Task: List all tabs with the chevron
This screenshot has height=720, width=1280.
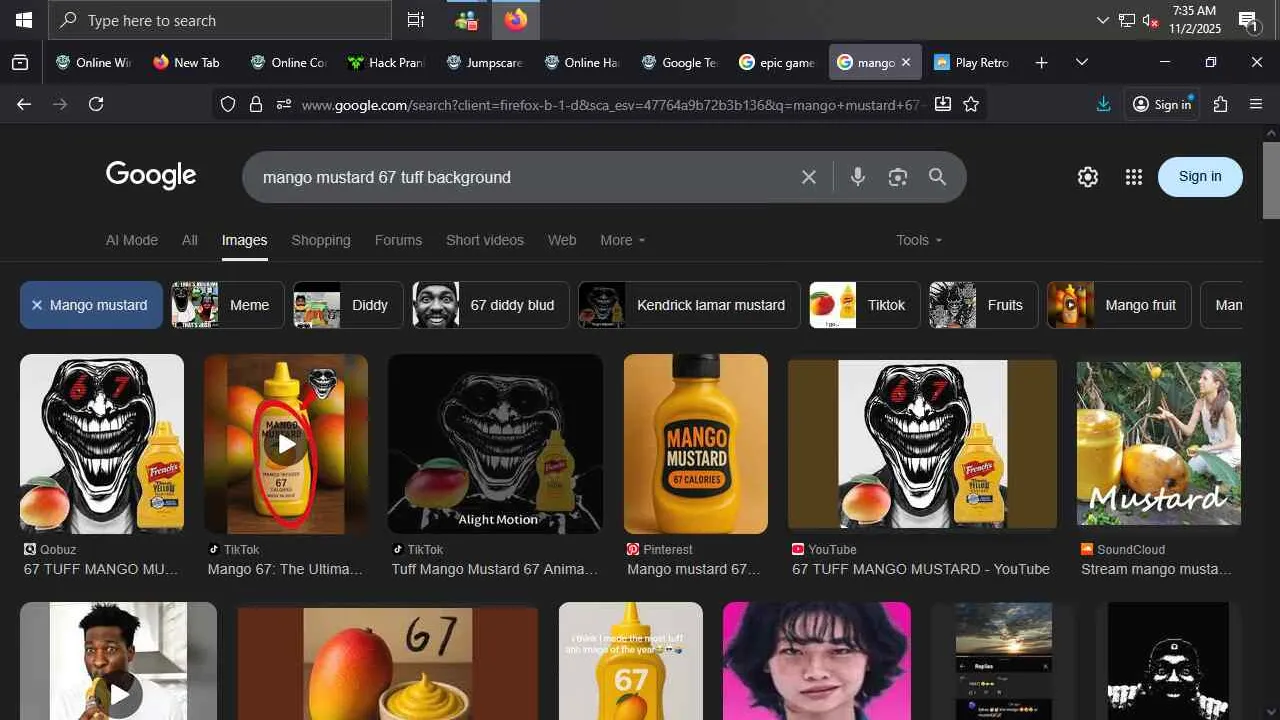Action: pyautogui.click(x=1081, y=62)
